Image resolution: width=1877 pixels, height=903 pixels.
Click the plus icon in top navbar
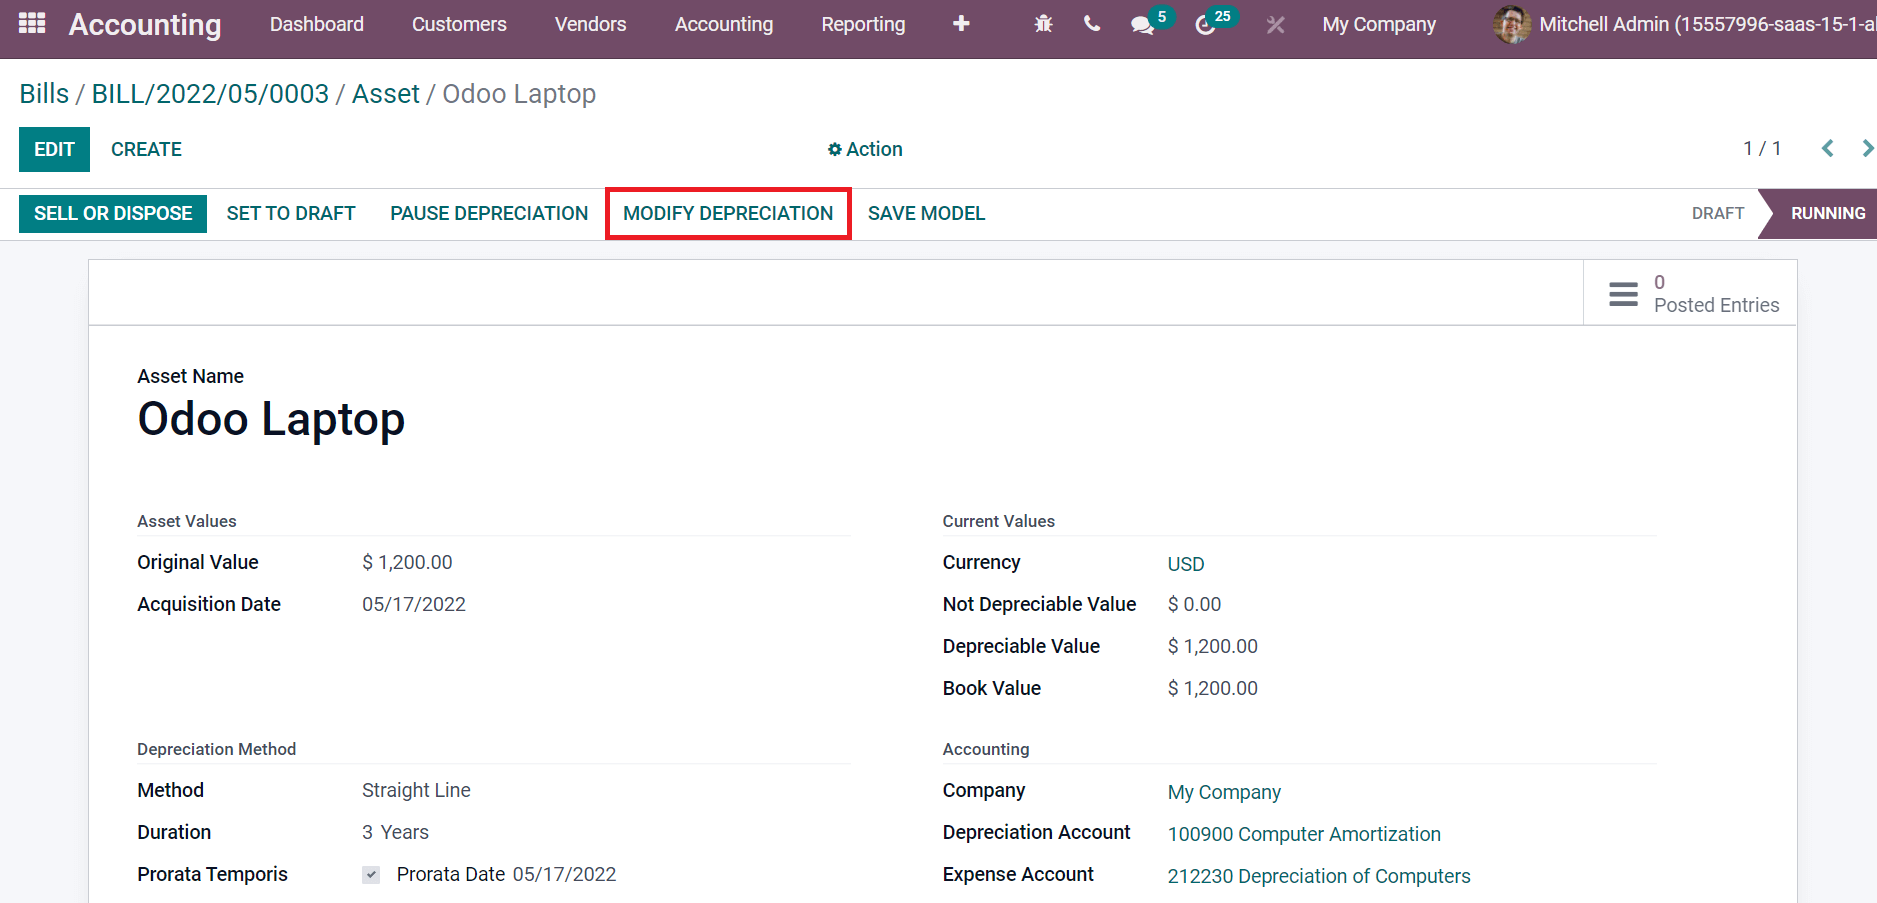(x=961, y=23)
